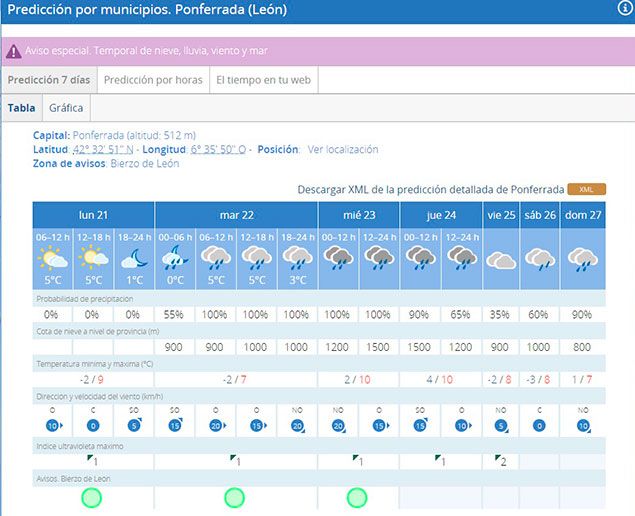
Task: Open the Aviso especial temporal de nieve notice
Action: (145, 51)
